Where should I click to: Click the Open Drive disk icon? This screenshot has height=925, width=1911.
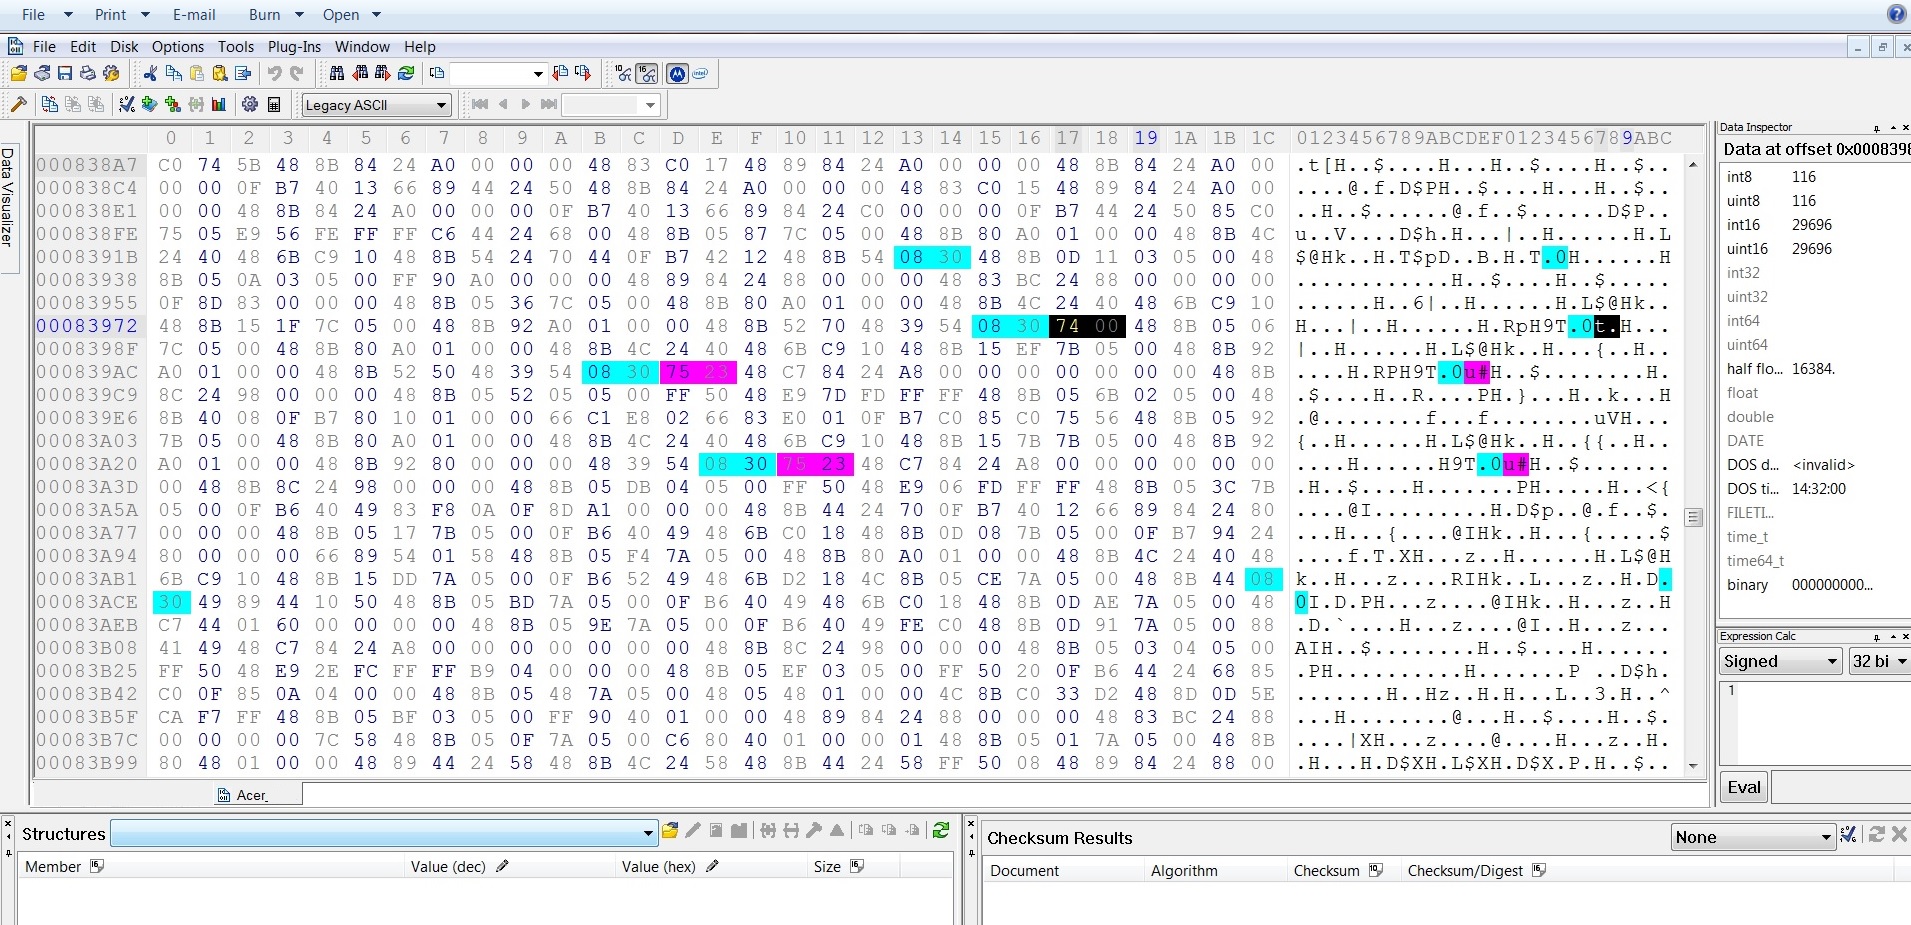tap(42, 73)
